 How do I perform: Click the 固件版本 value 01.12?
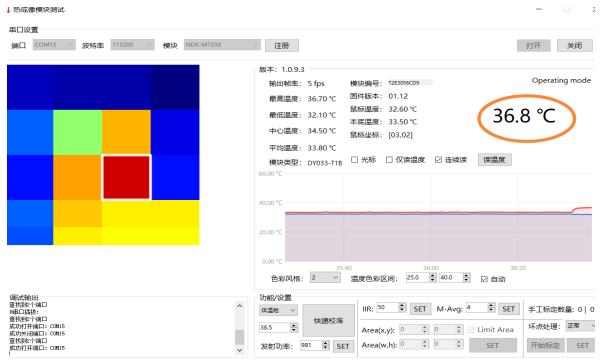tap(398, 96)
